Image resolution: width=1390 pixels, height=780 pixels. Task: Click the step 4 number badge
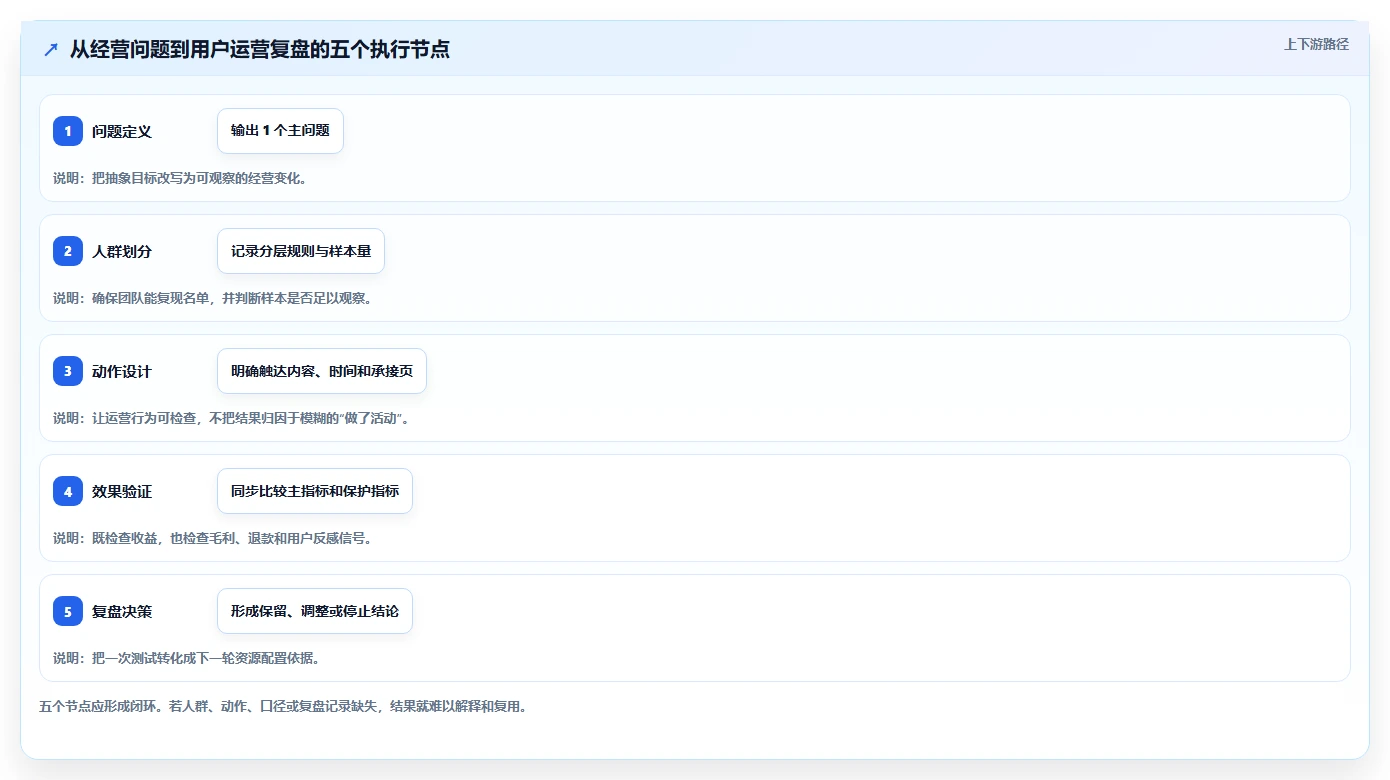click(x=68, y=491)
